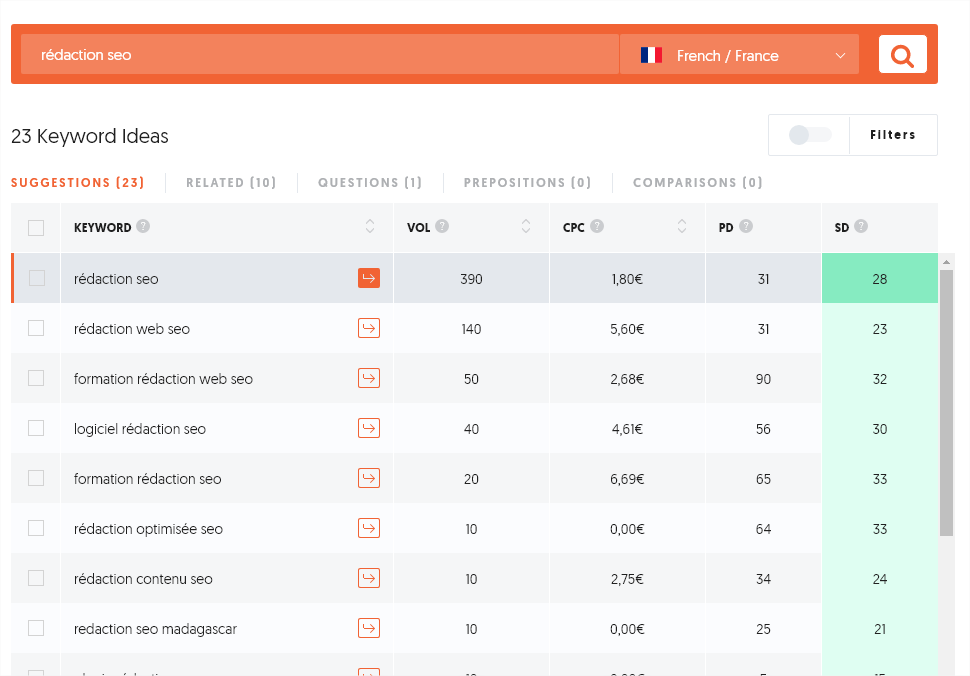The image size is (970, 676).
Task: Open the Filters button
Action: [x=892, y=135]
